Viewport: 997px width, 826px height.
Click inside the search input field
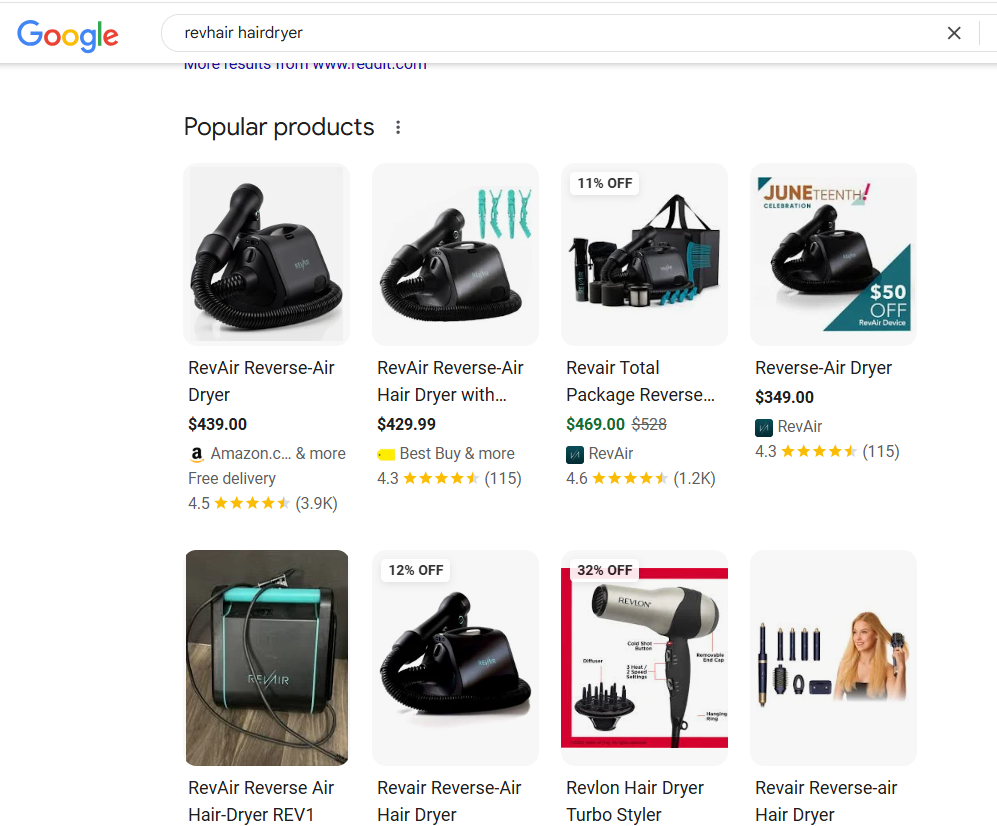click(400, 33)
